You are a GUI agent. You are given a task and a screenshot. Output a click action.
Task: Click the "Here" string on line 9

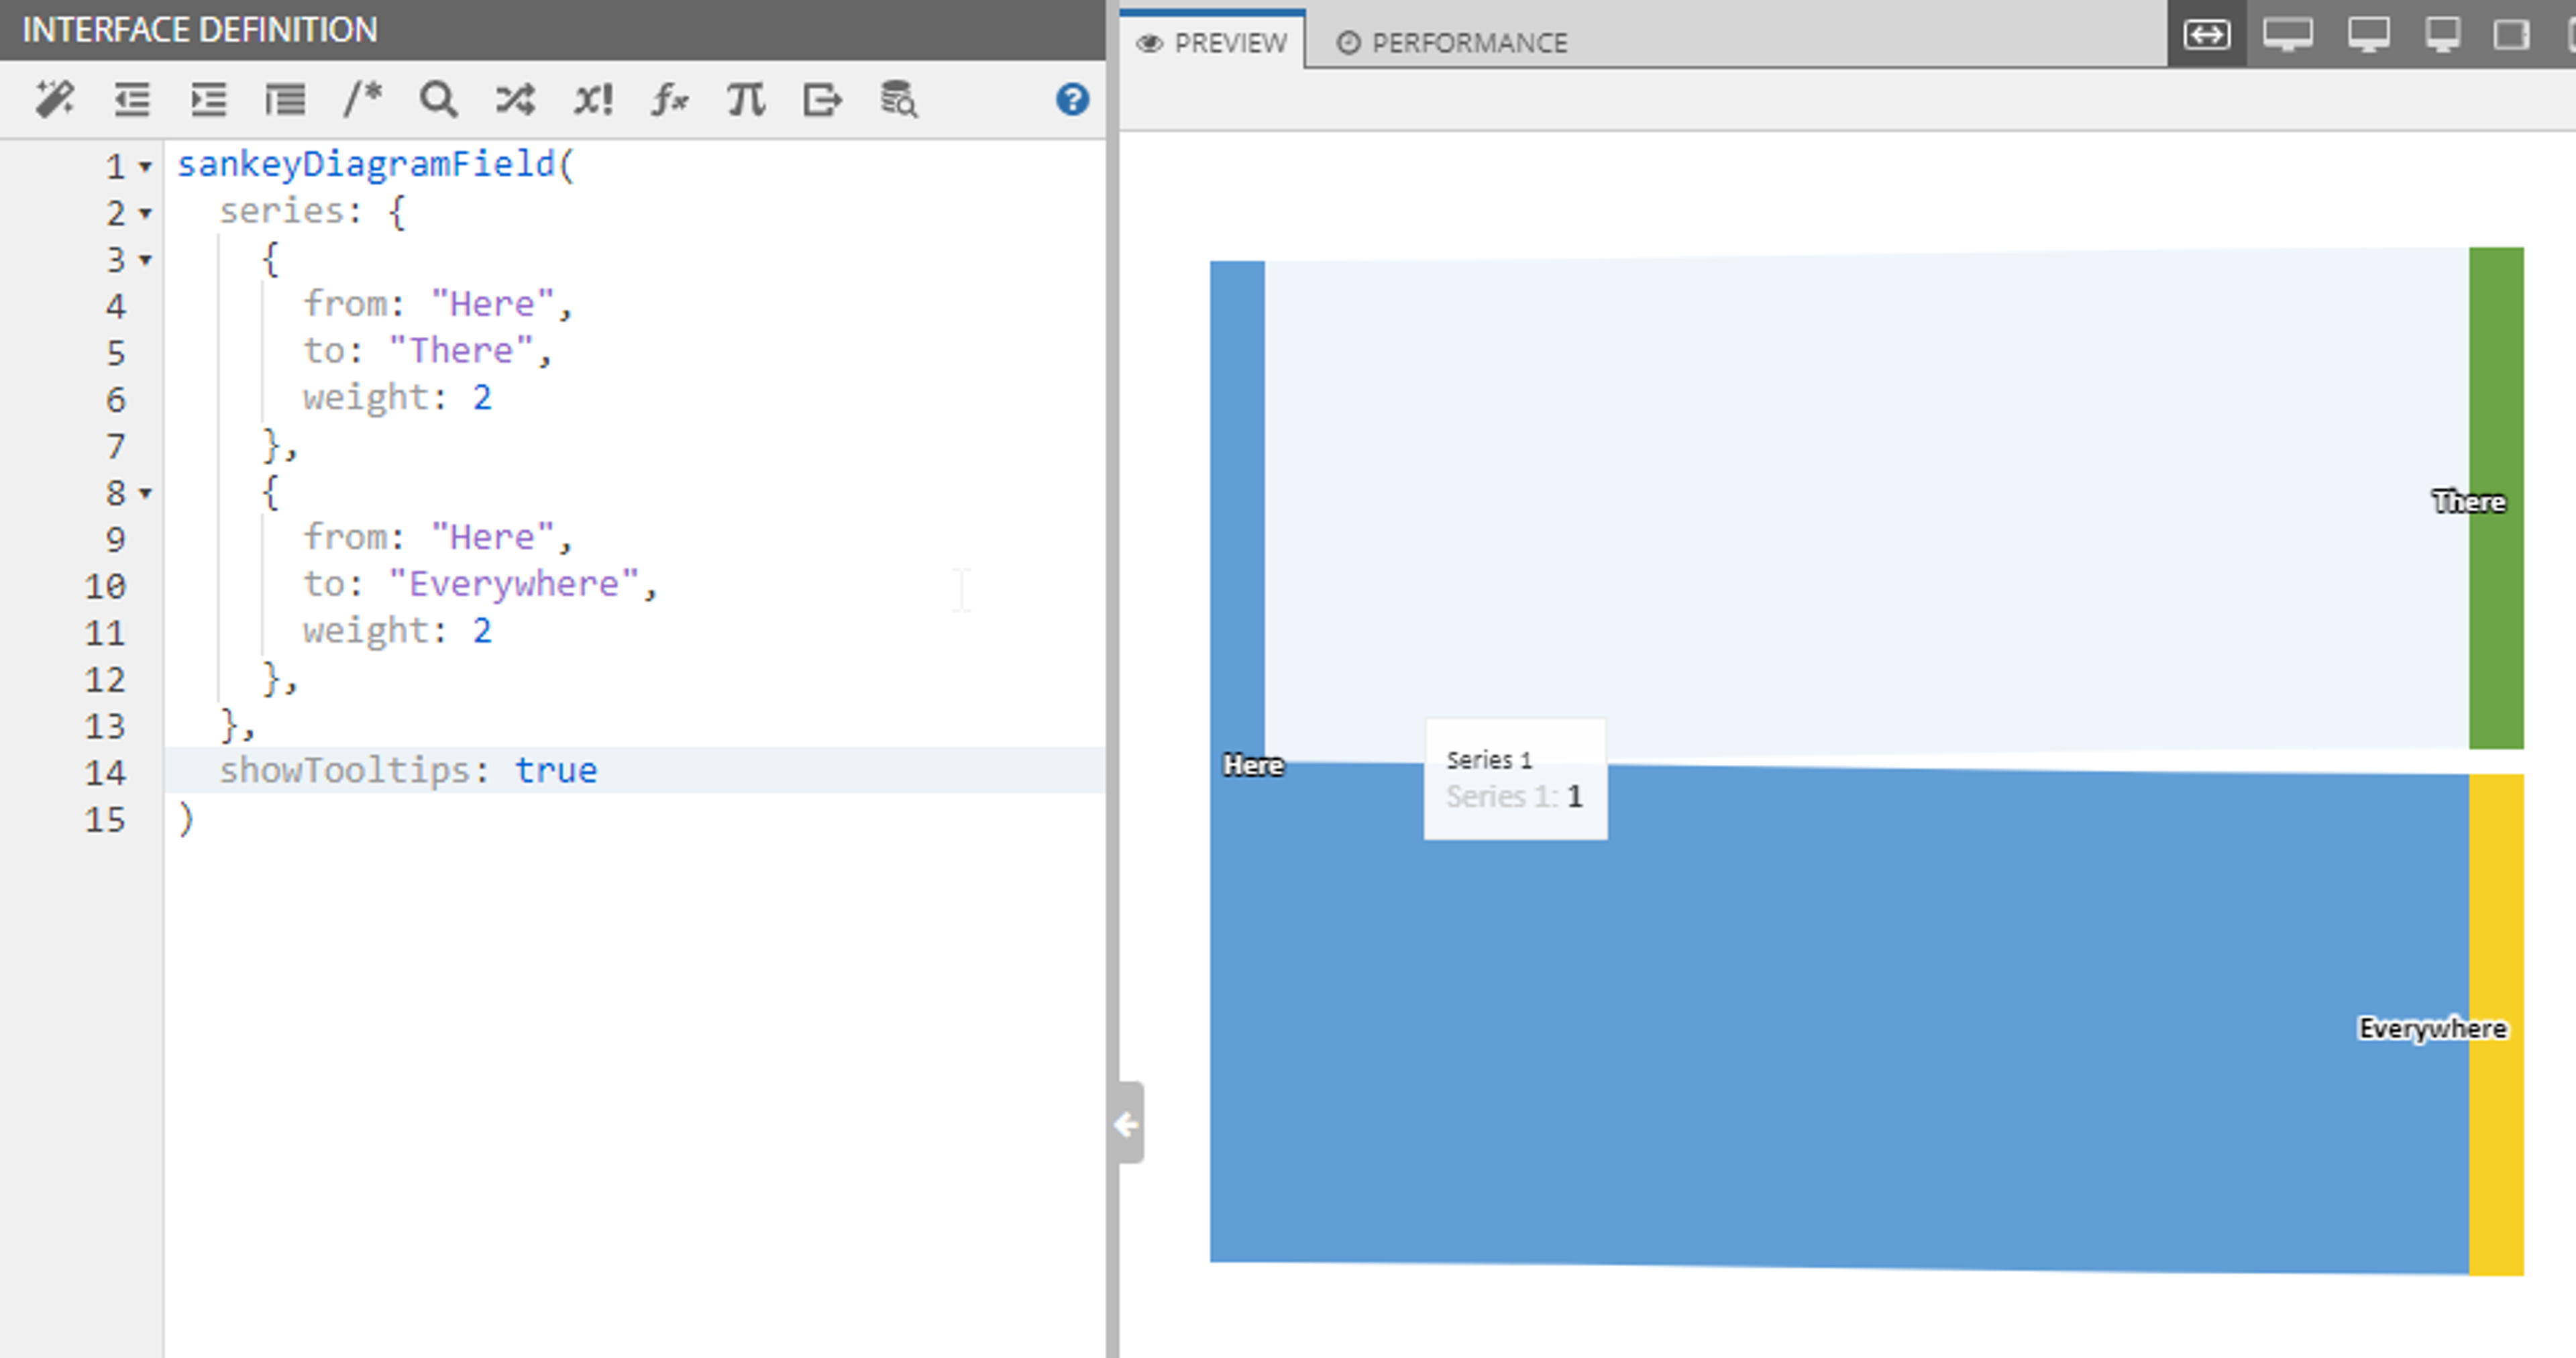coord(492,537)
